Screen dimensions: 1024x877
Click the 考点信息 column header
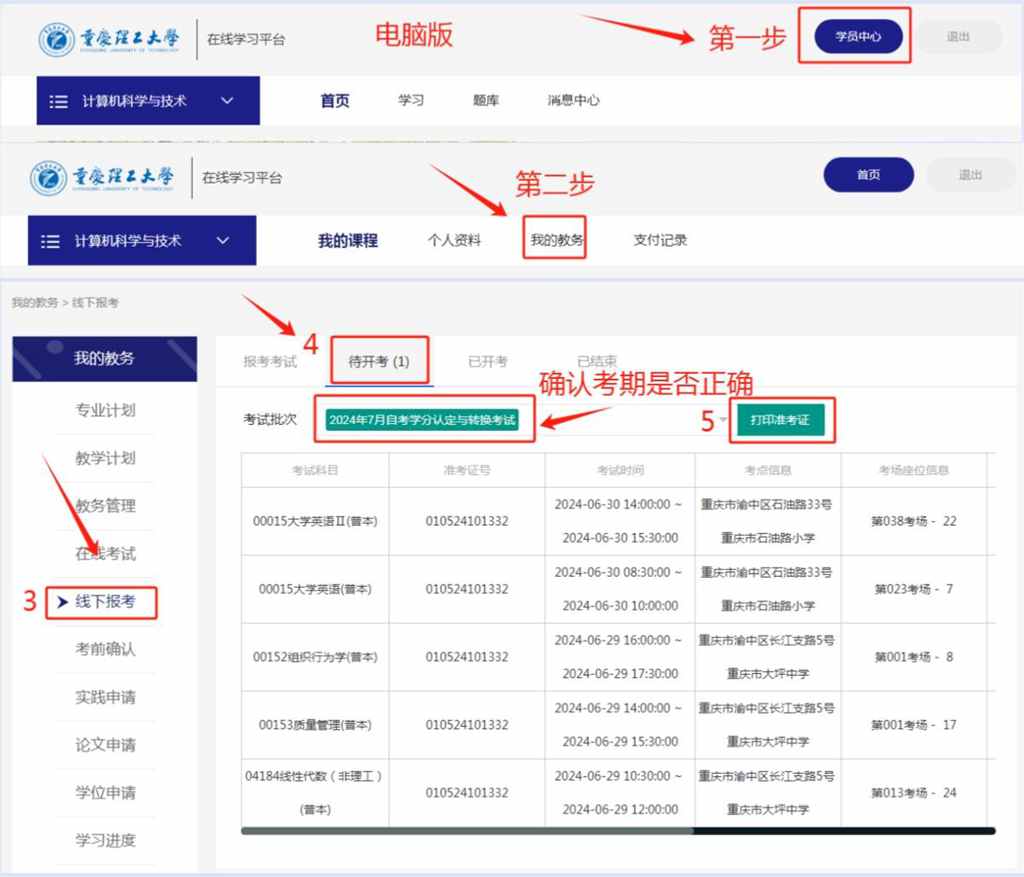768,470
